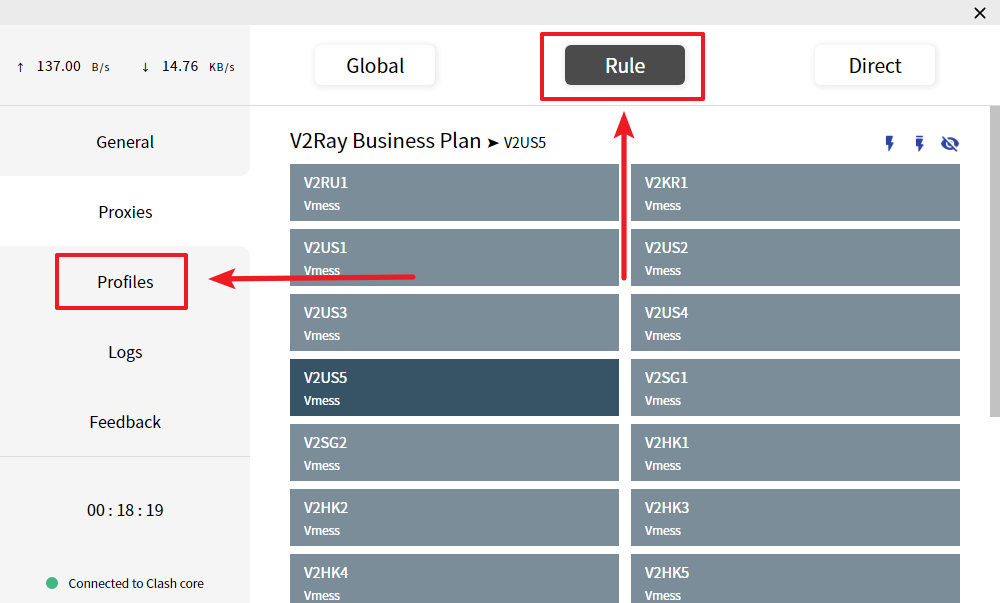
Task: Click the proxies list vertical scrollbar
Action: pyautogui.click(x=994, y=261)
